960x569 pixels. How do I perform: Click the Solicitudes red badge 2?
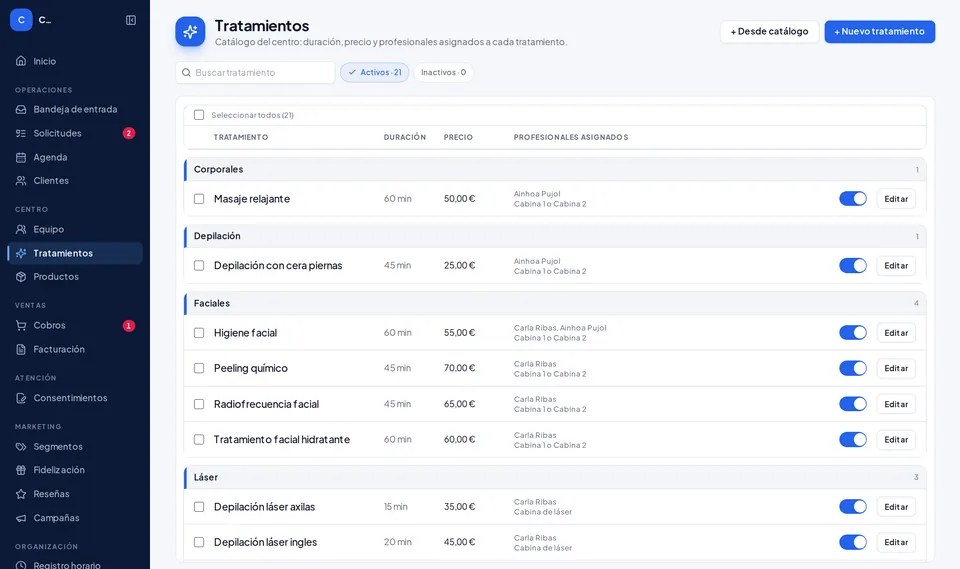pyautogui.click(x=129, y=133)
